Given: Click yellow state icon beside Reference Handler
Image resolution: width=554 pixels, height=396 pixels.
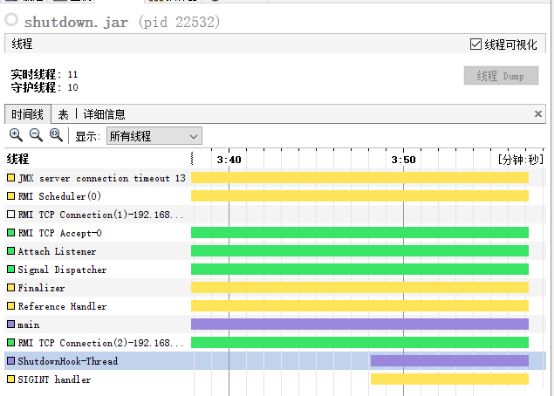Looking at the screenshot, I should coord(11,306).
